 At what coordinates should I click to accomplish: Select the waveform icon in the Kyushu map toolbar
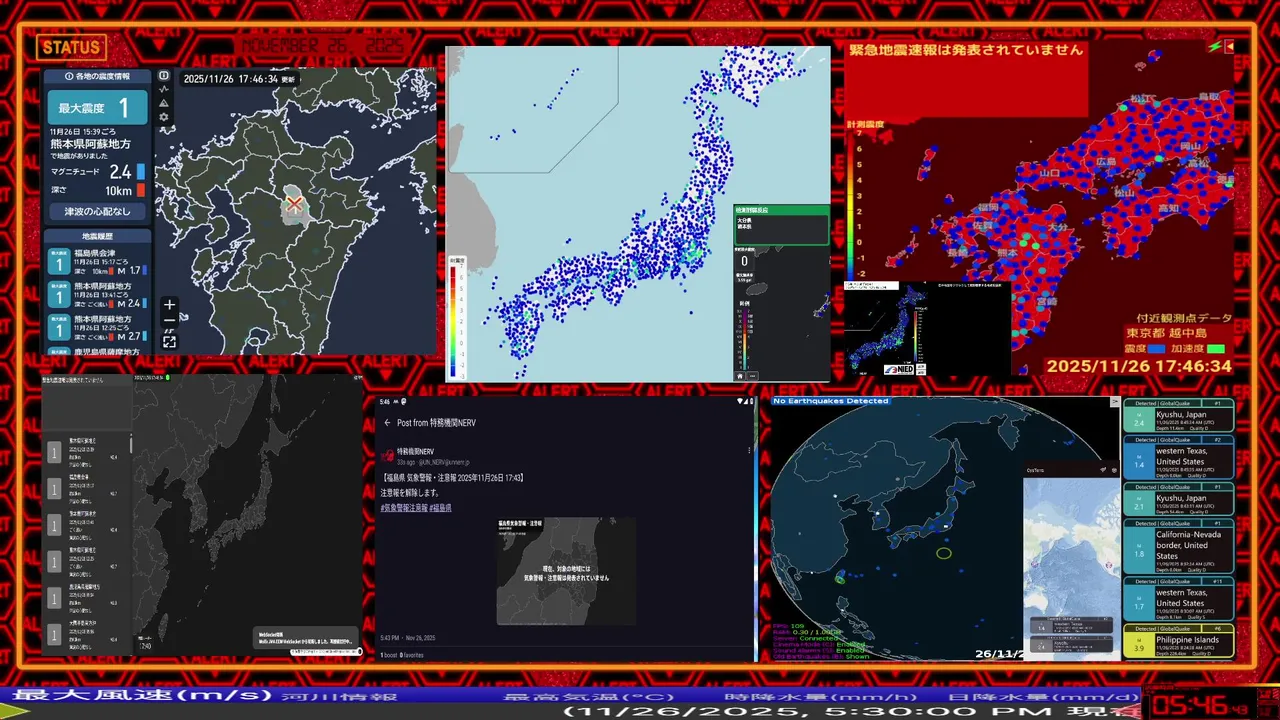pyautogui.click(x=164, y=89)
